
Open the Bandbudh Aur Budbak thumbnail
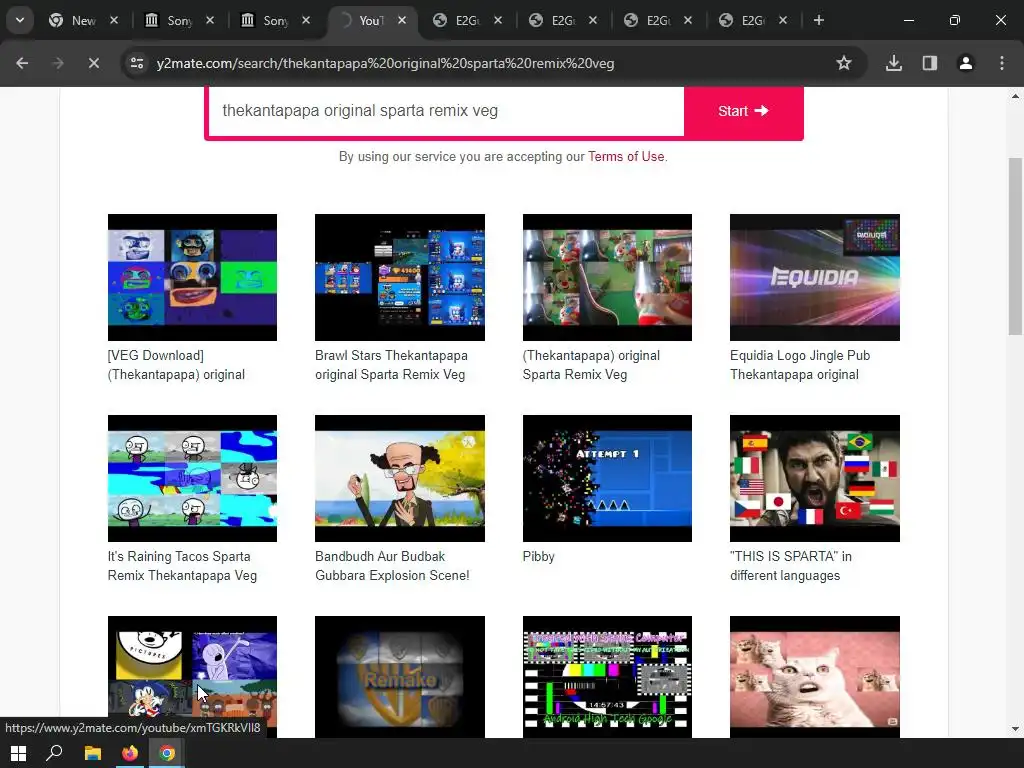pyautogui.click(x=400, y=479)
